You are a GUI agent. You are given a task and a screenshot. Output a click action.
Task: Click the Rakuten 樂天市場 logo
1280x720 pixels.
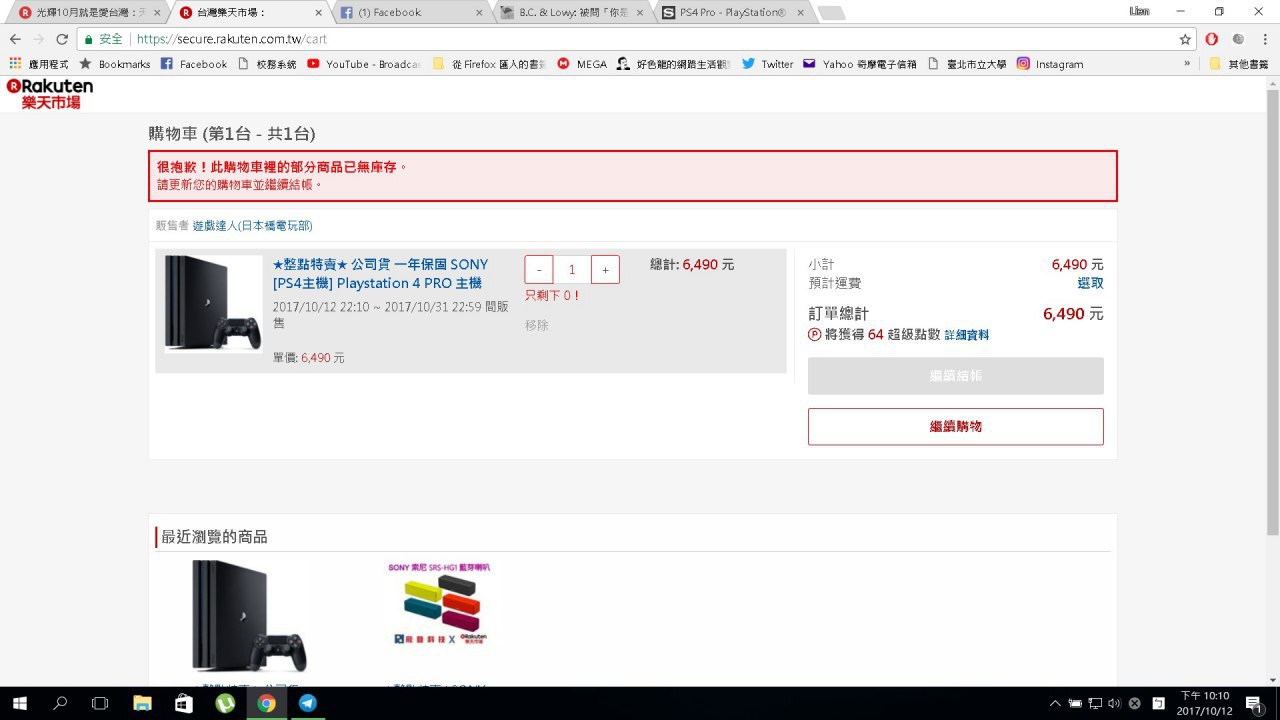point(49,94)
